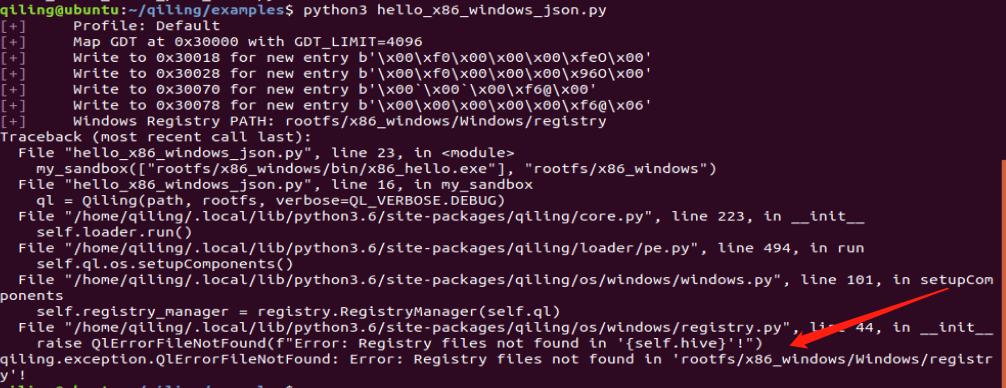The height and width of the screenshot is (388, 1006).
Task: Click the "Map GDT at 0x30000" log line
Action: (x=248, y=42)
